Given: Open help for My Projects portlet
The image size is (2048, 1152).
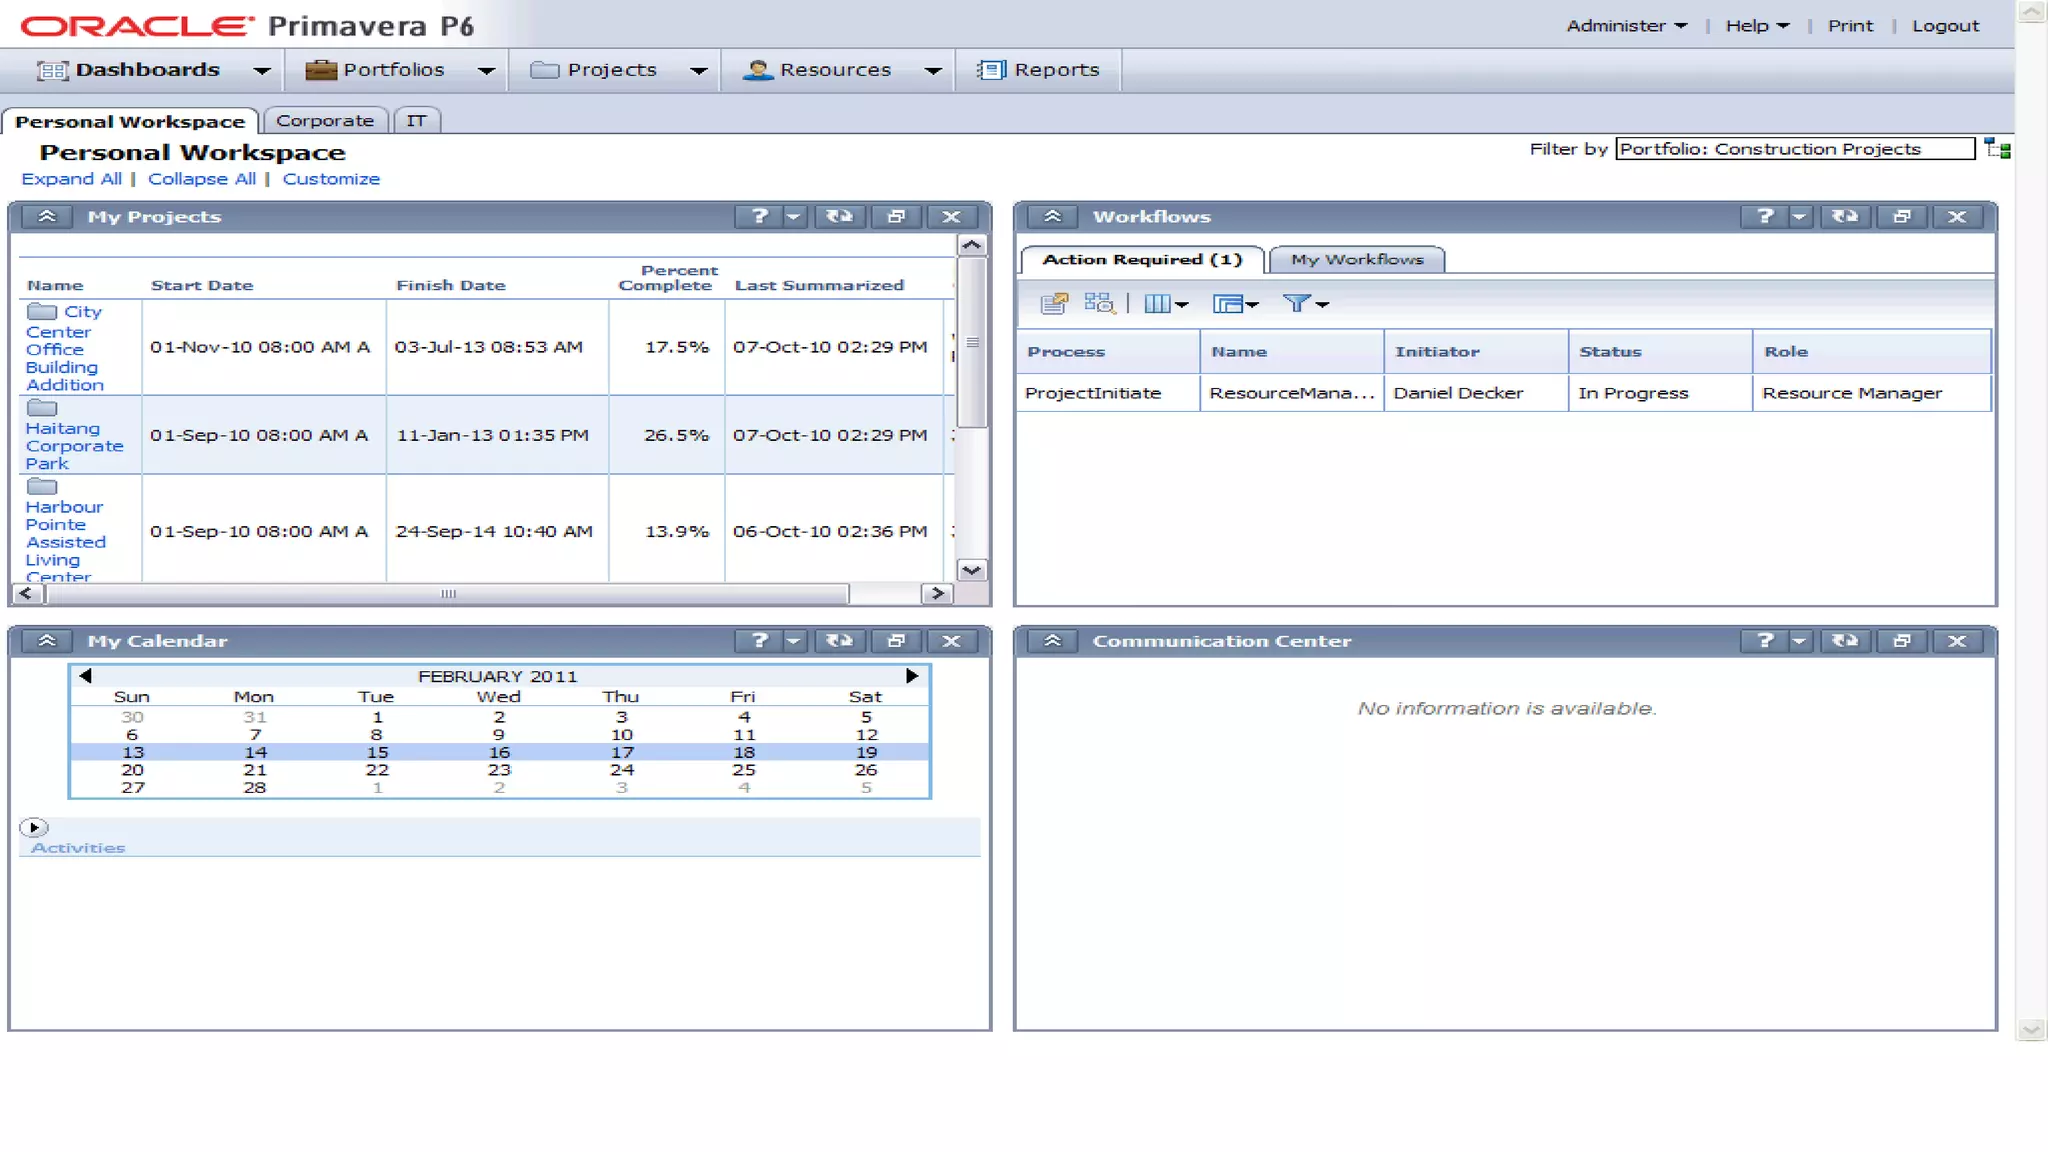Looking at the screenshot, I should point(759,216).
